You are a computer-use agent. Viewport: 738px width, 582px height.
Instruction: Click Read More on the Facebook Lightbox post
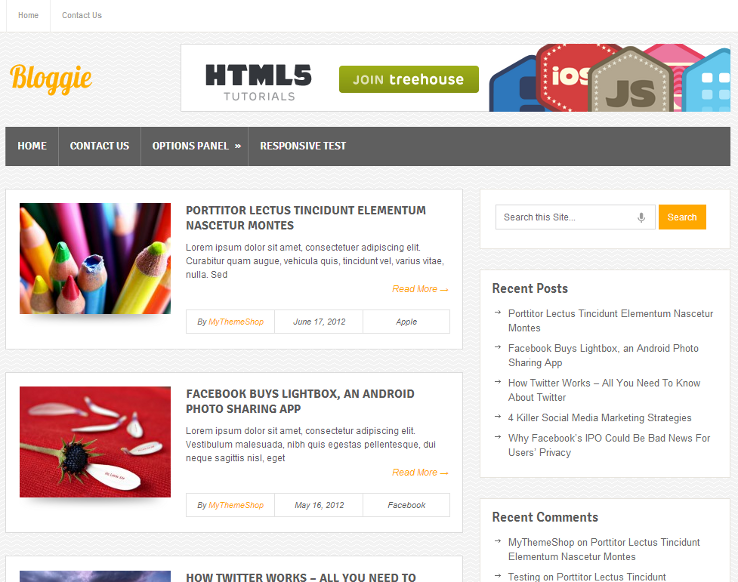click(x=419, y=472)
